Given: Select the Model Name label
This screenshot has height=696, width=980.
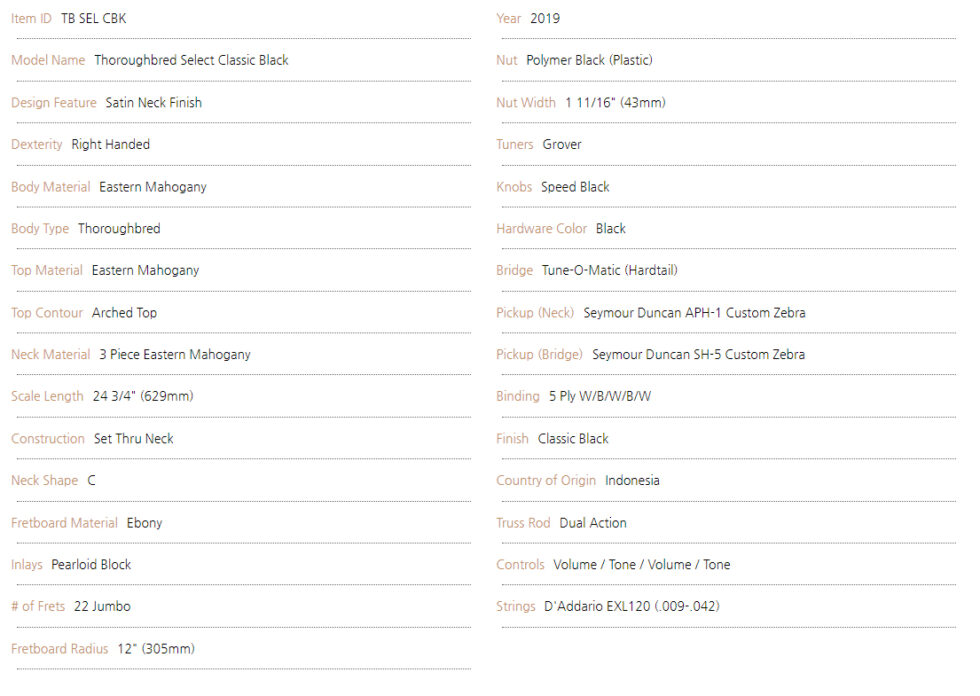Looking at the screenshot, I should coord(48,61).
